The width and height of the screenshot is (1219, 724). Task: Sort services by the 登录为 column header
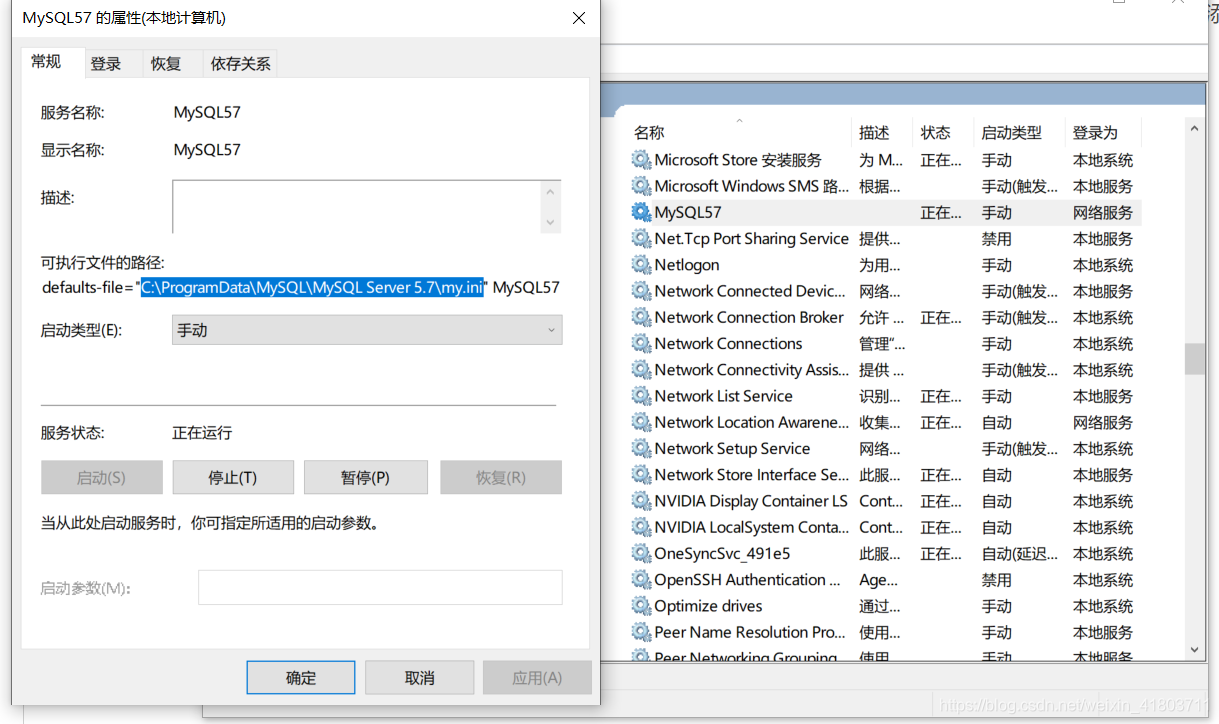pos(1103,132)
